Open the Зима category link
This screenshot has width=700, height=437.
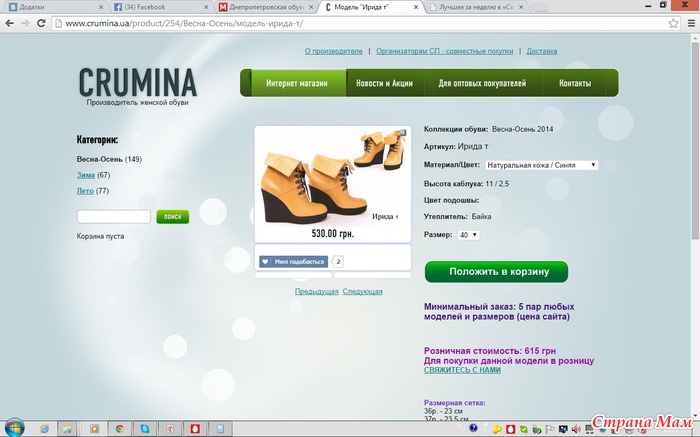86,175
